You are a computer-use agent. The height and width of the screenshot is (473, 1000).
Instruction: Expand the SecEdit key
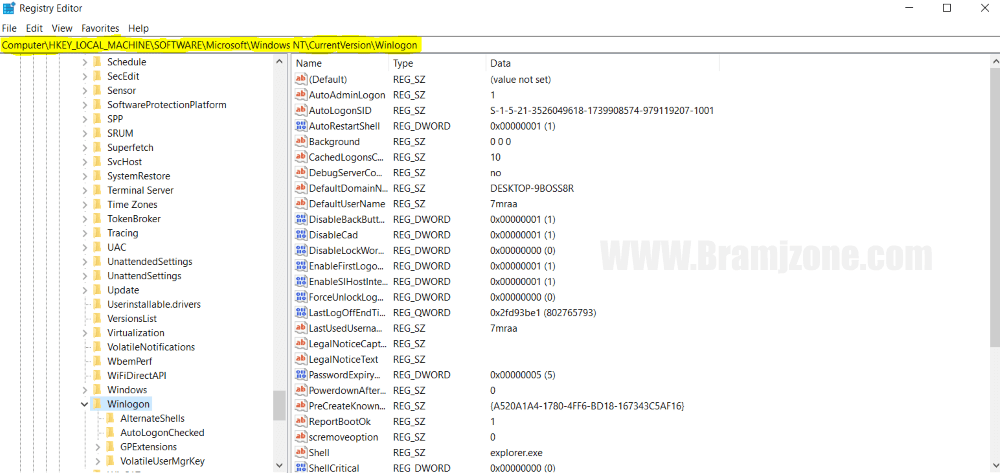click(84, 76)
